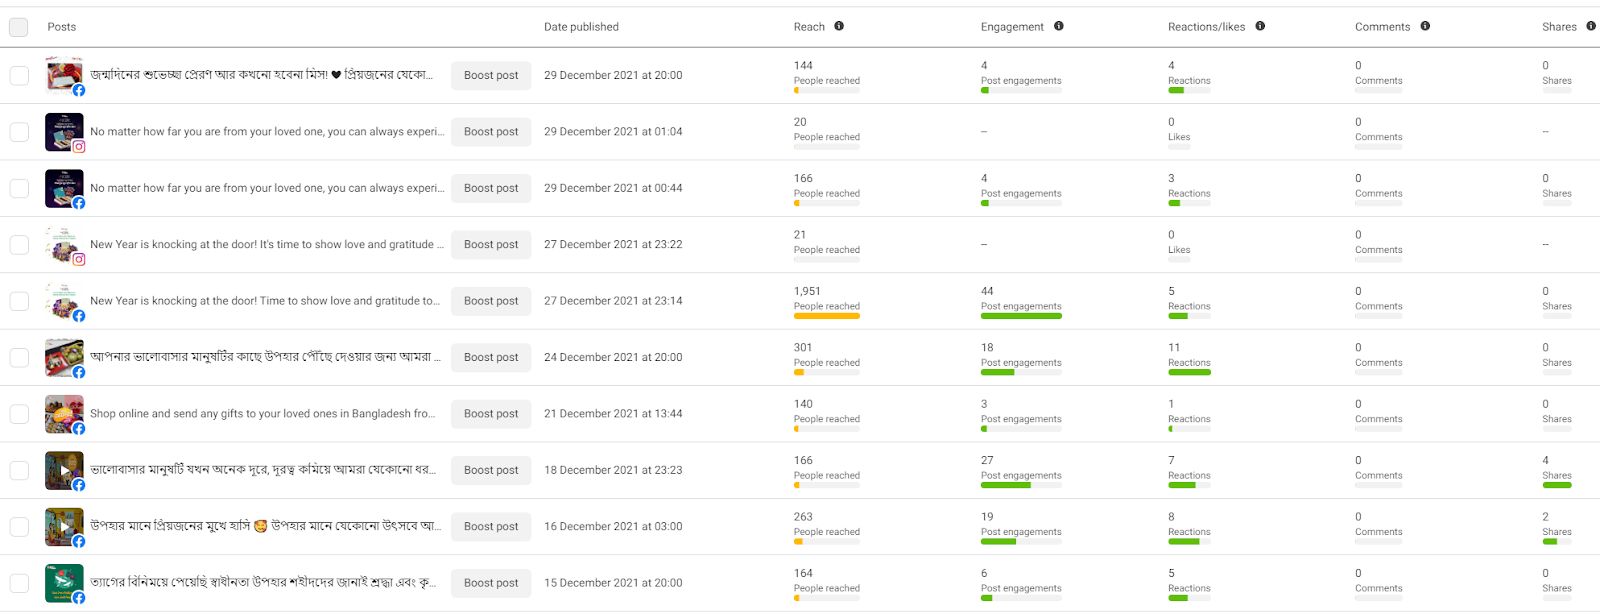Screen dimensions: 1600x614
Task: Select checkbox for 27 December 23:14 post
Action: (19, 301)
